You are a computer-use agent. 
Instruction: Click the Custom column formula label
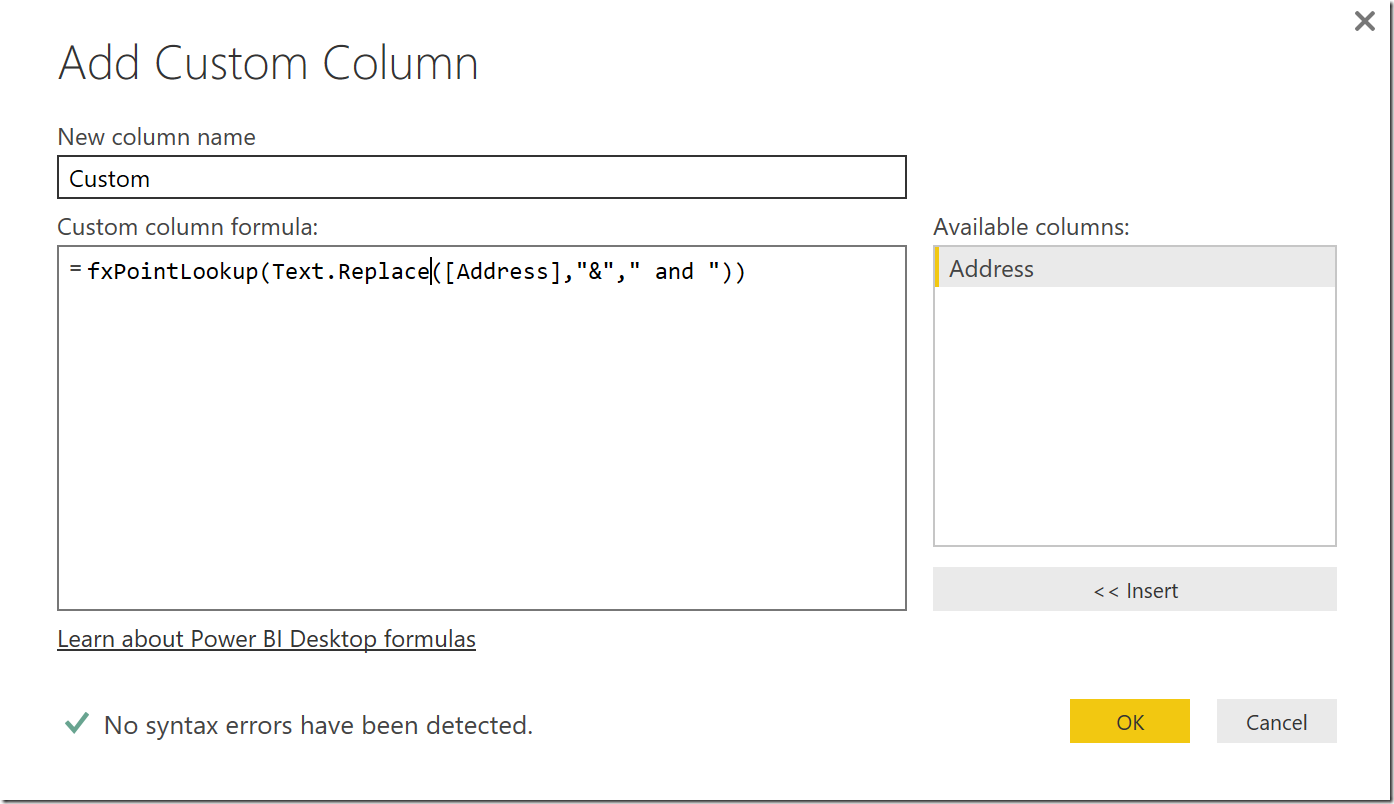[188, 227]
